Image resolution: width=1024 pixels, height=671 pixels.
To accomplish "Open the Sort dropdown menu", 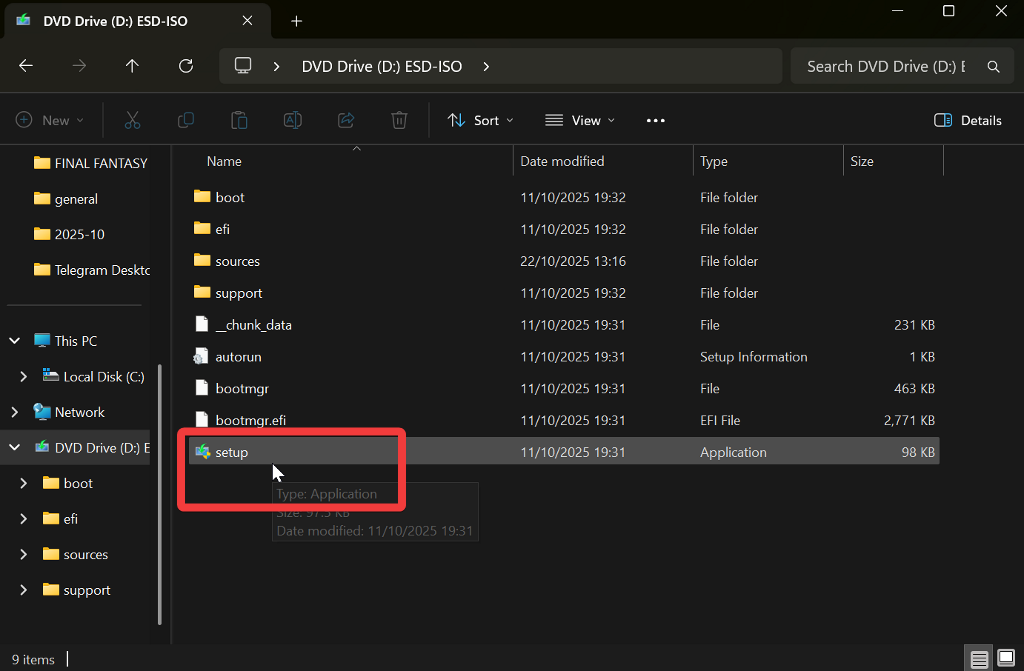I will pos(481,120).
